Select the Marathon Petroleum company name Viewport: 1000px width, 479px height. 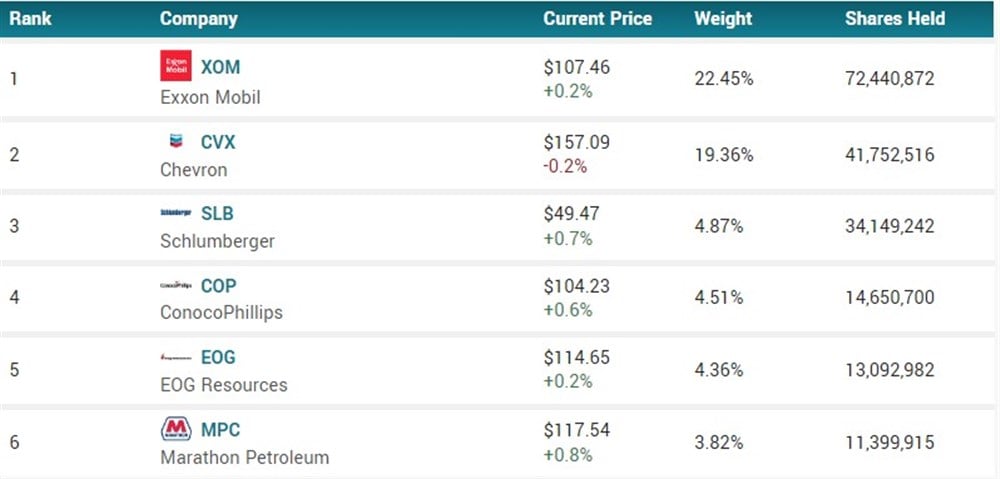coord(244,458)
